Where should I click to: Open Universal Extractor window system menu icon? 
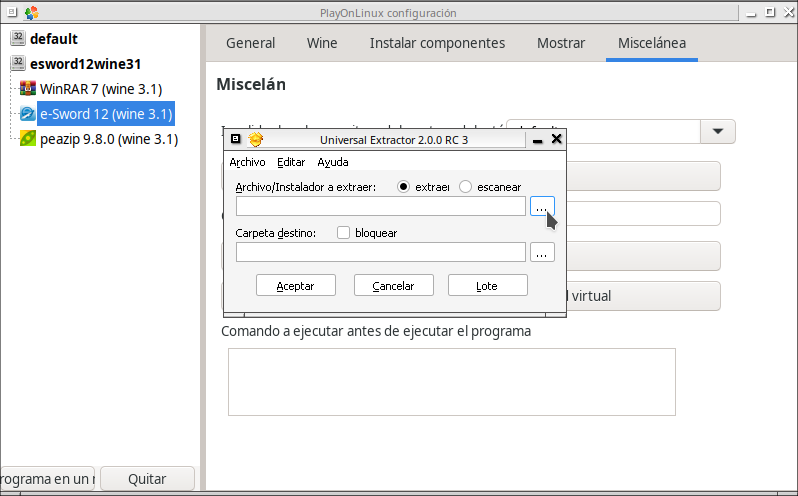(235, 139)
